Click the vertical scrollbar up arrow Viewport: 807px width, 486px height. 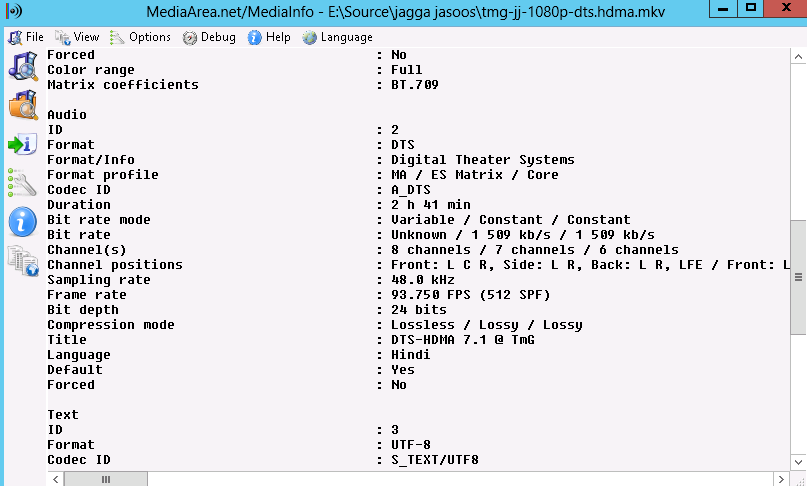(797, 57)
